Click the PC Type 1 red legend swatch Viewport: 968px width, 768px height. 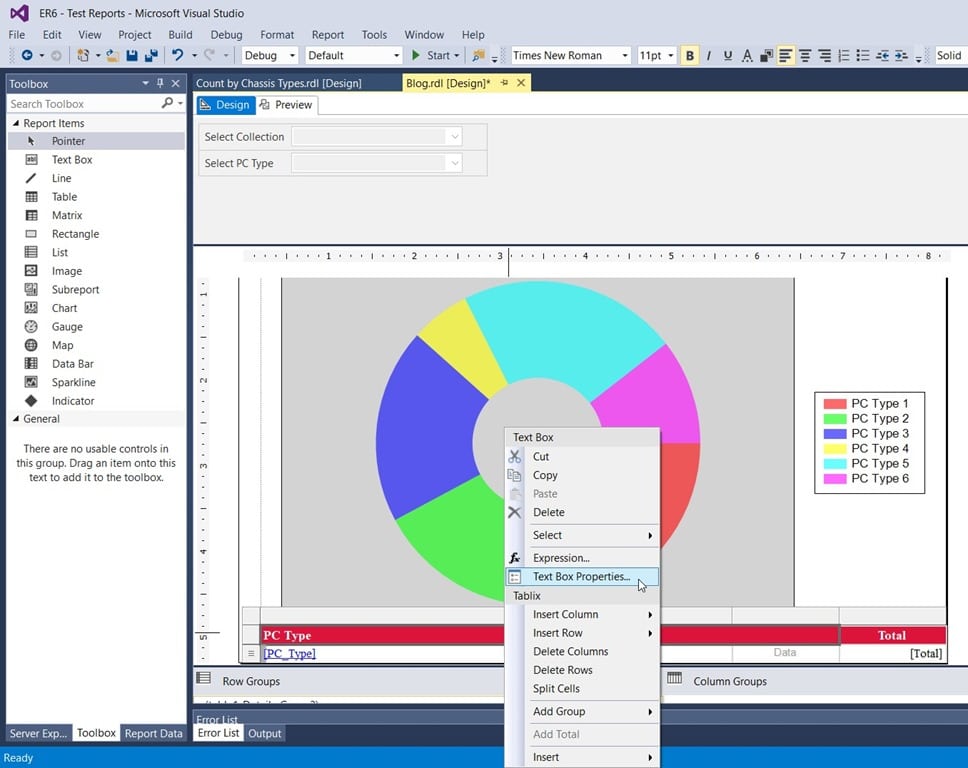835,404
